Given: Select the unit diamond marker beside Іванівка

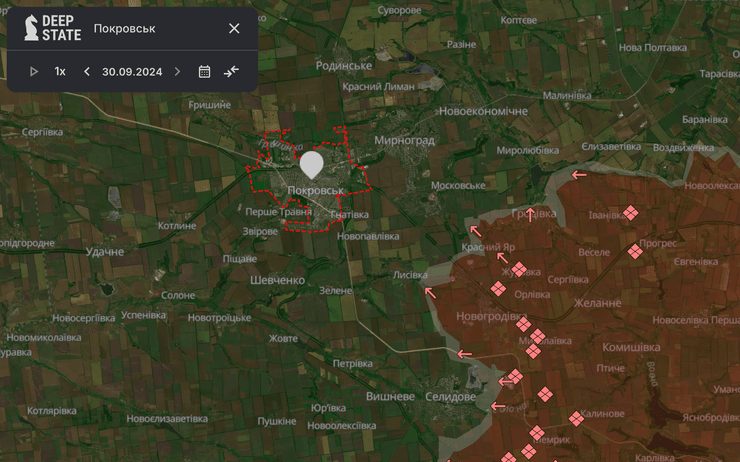Looking at the screenshot, I should coord(630,213).
